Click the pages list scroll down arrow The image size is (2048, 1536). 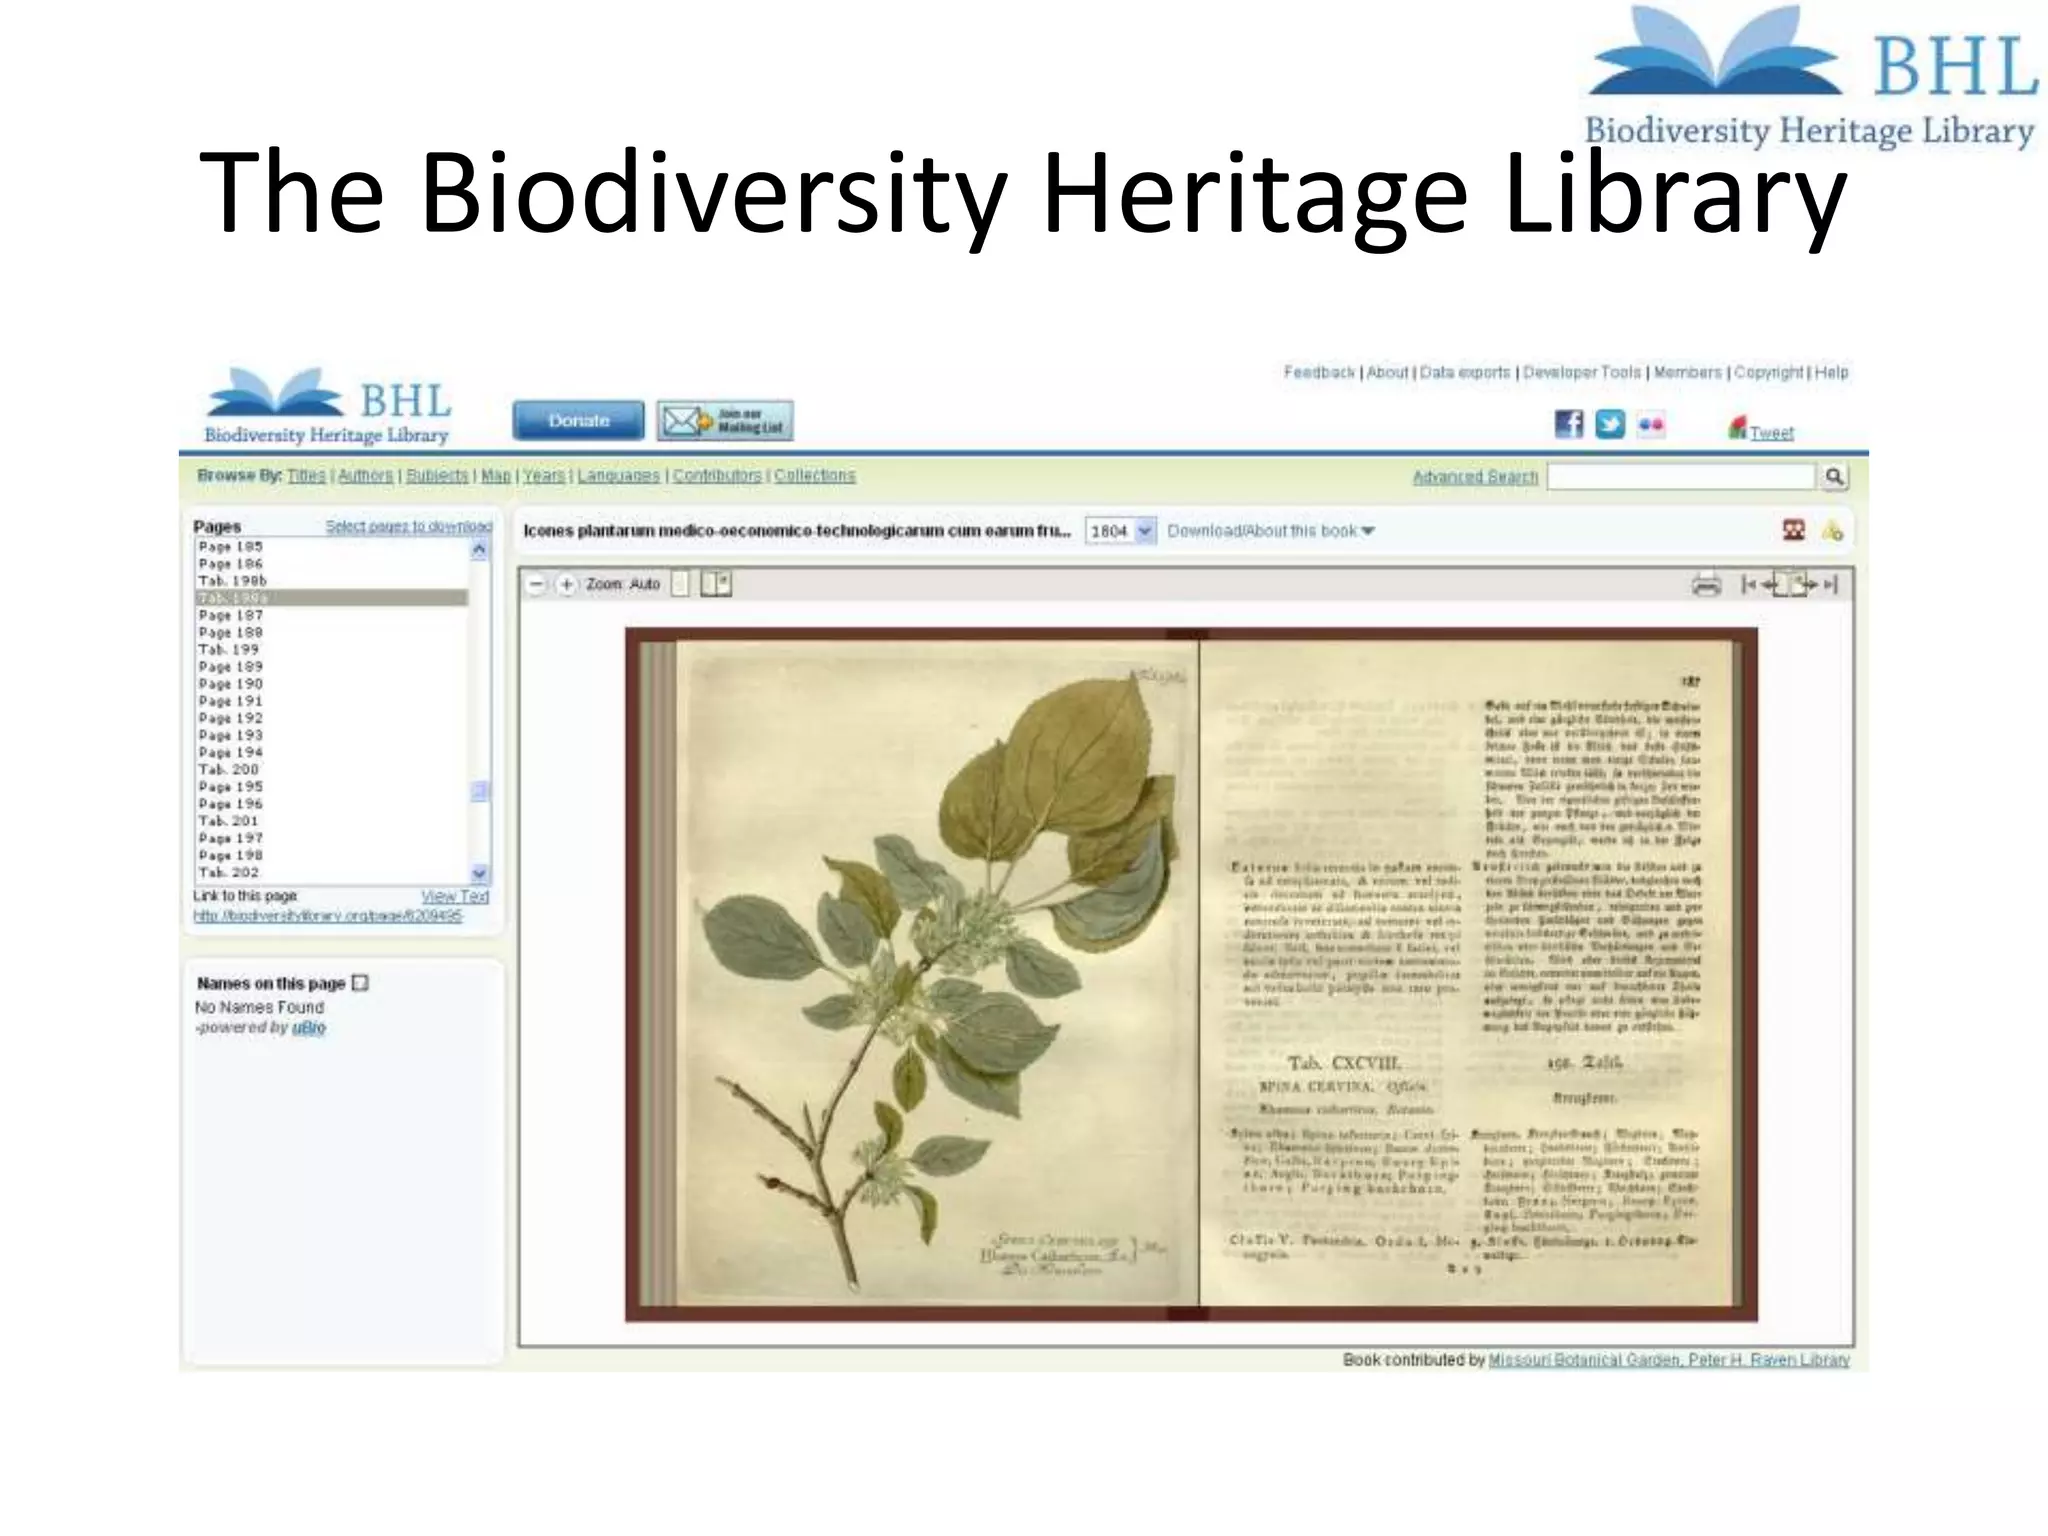click(x=479, y=873)
